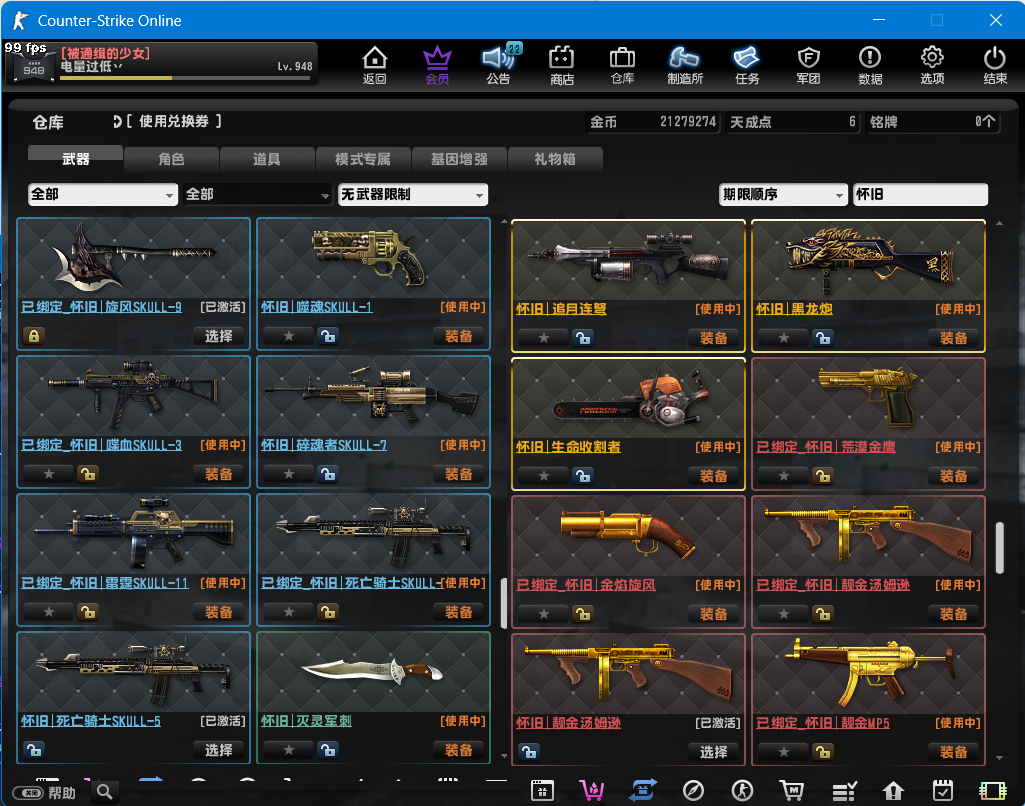Toggle favorite star on 噬魂SKULL-1
Image resolution: width=1025 pixels, height=806 pixels.
(288, 336)
